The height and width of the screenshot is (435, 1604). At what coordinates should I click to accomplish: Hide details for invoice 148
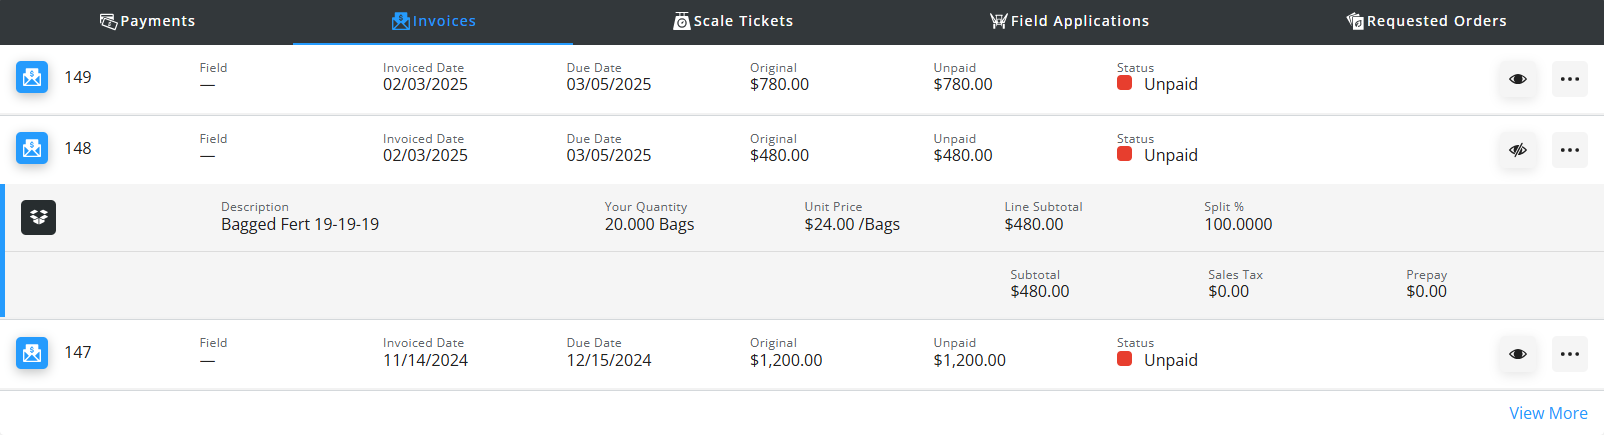coord(1517,150)
